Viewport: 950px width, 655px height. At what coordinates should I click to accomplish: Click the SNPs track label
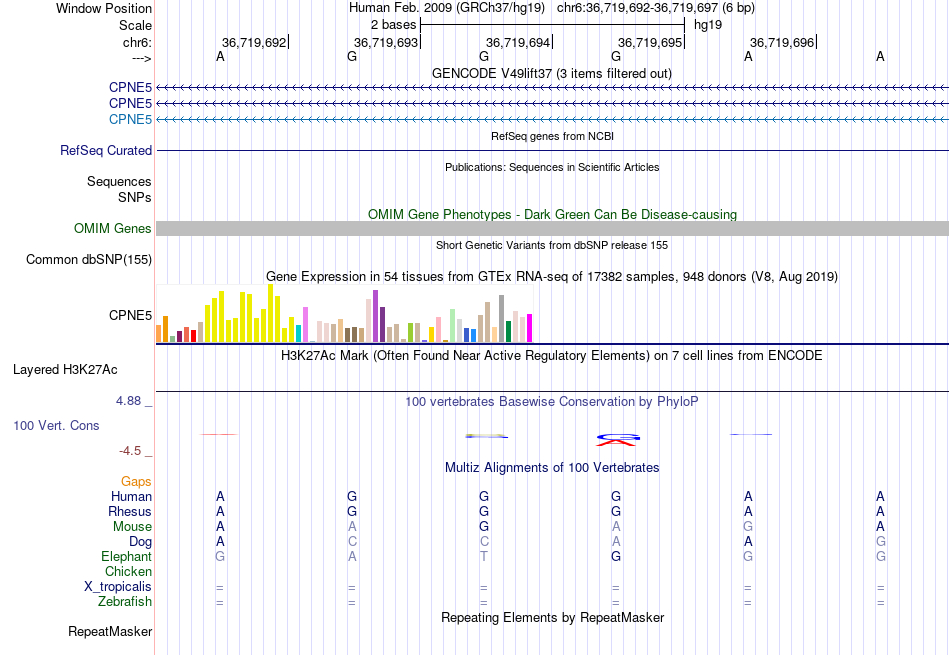point(135,197)
